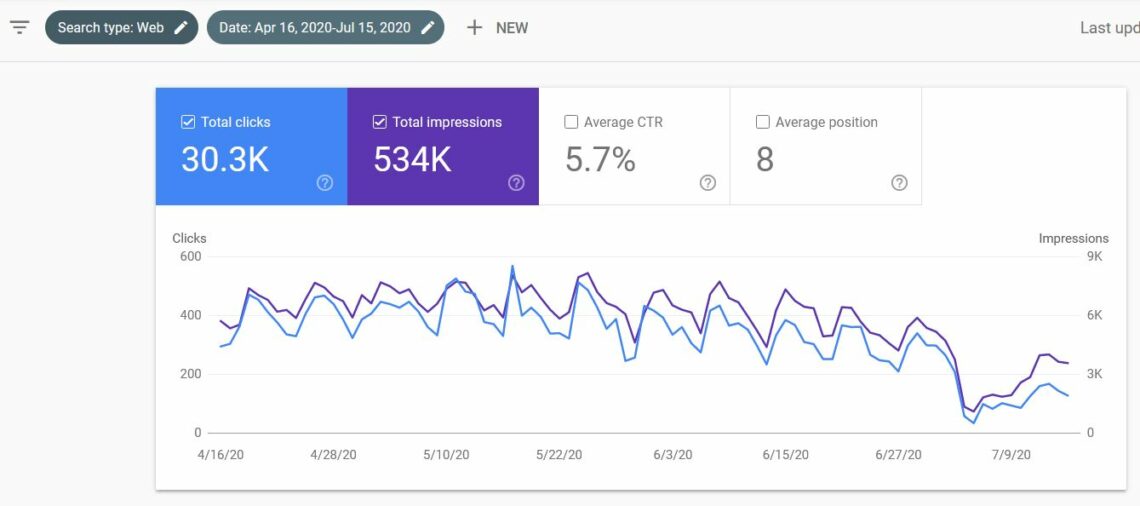The image size is (1140, 506).
Task: Open the Search type: Web filter chip
Action: [110, 28]
